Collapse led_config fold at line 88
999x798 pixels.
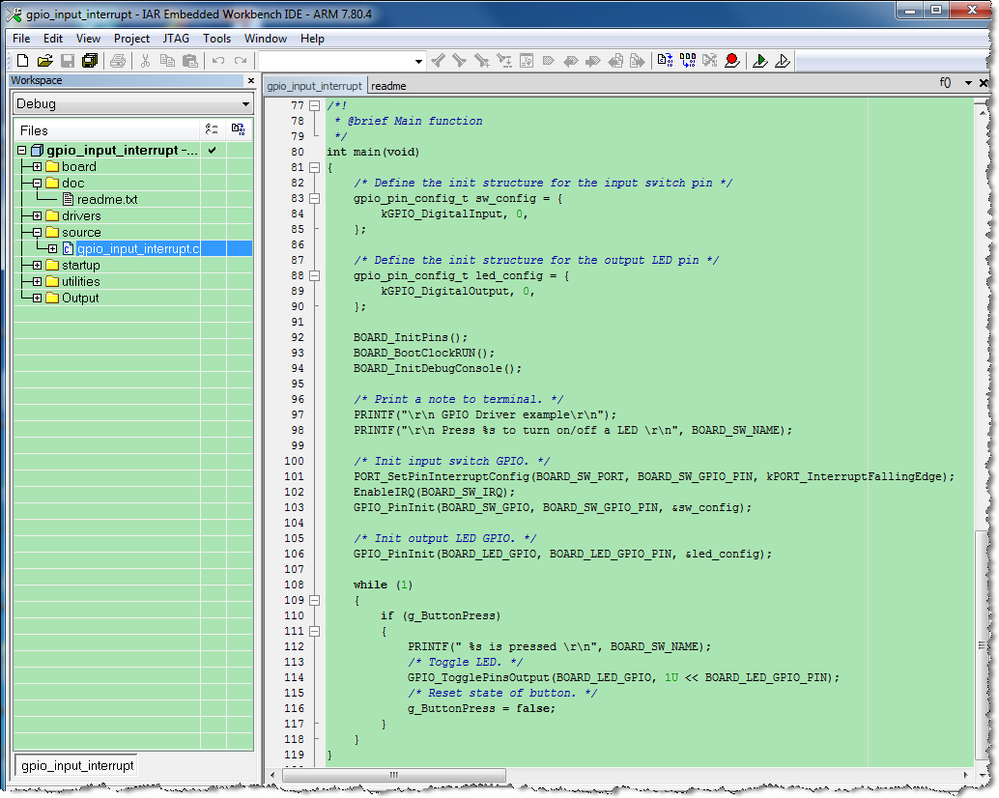[x=314, y=276]
